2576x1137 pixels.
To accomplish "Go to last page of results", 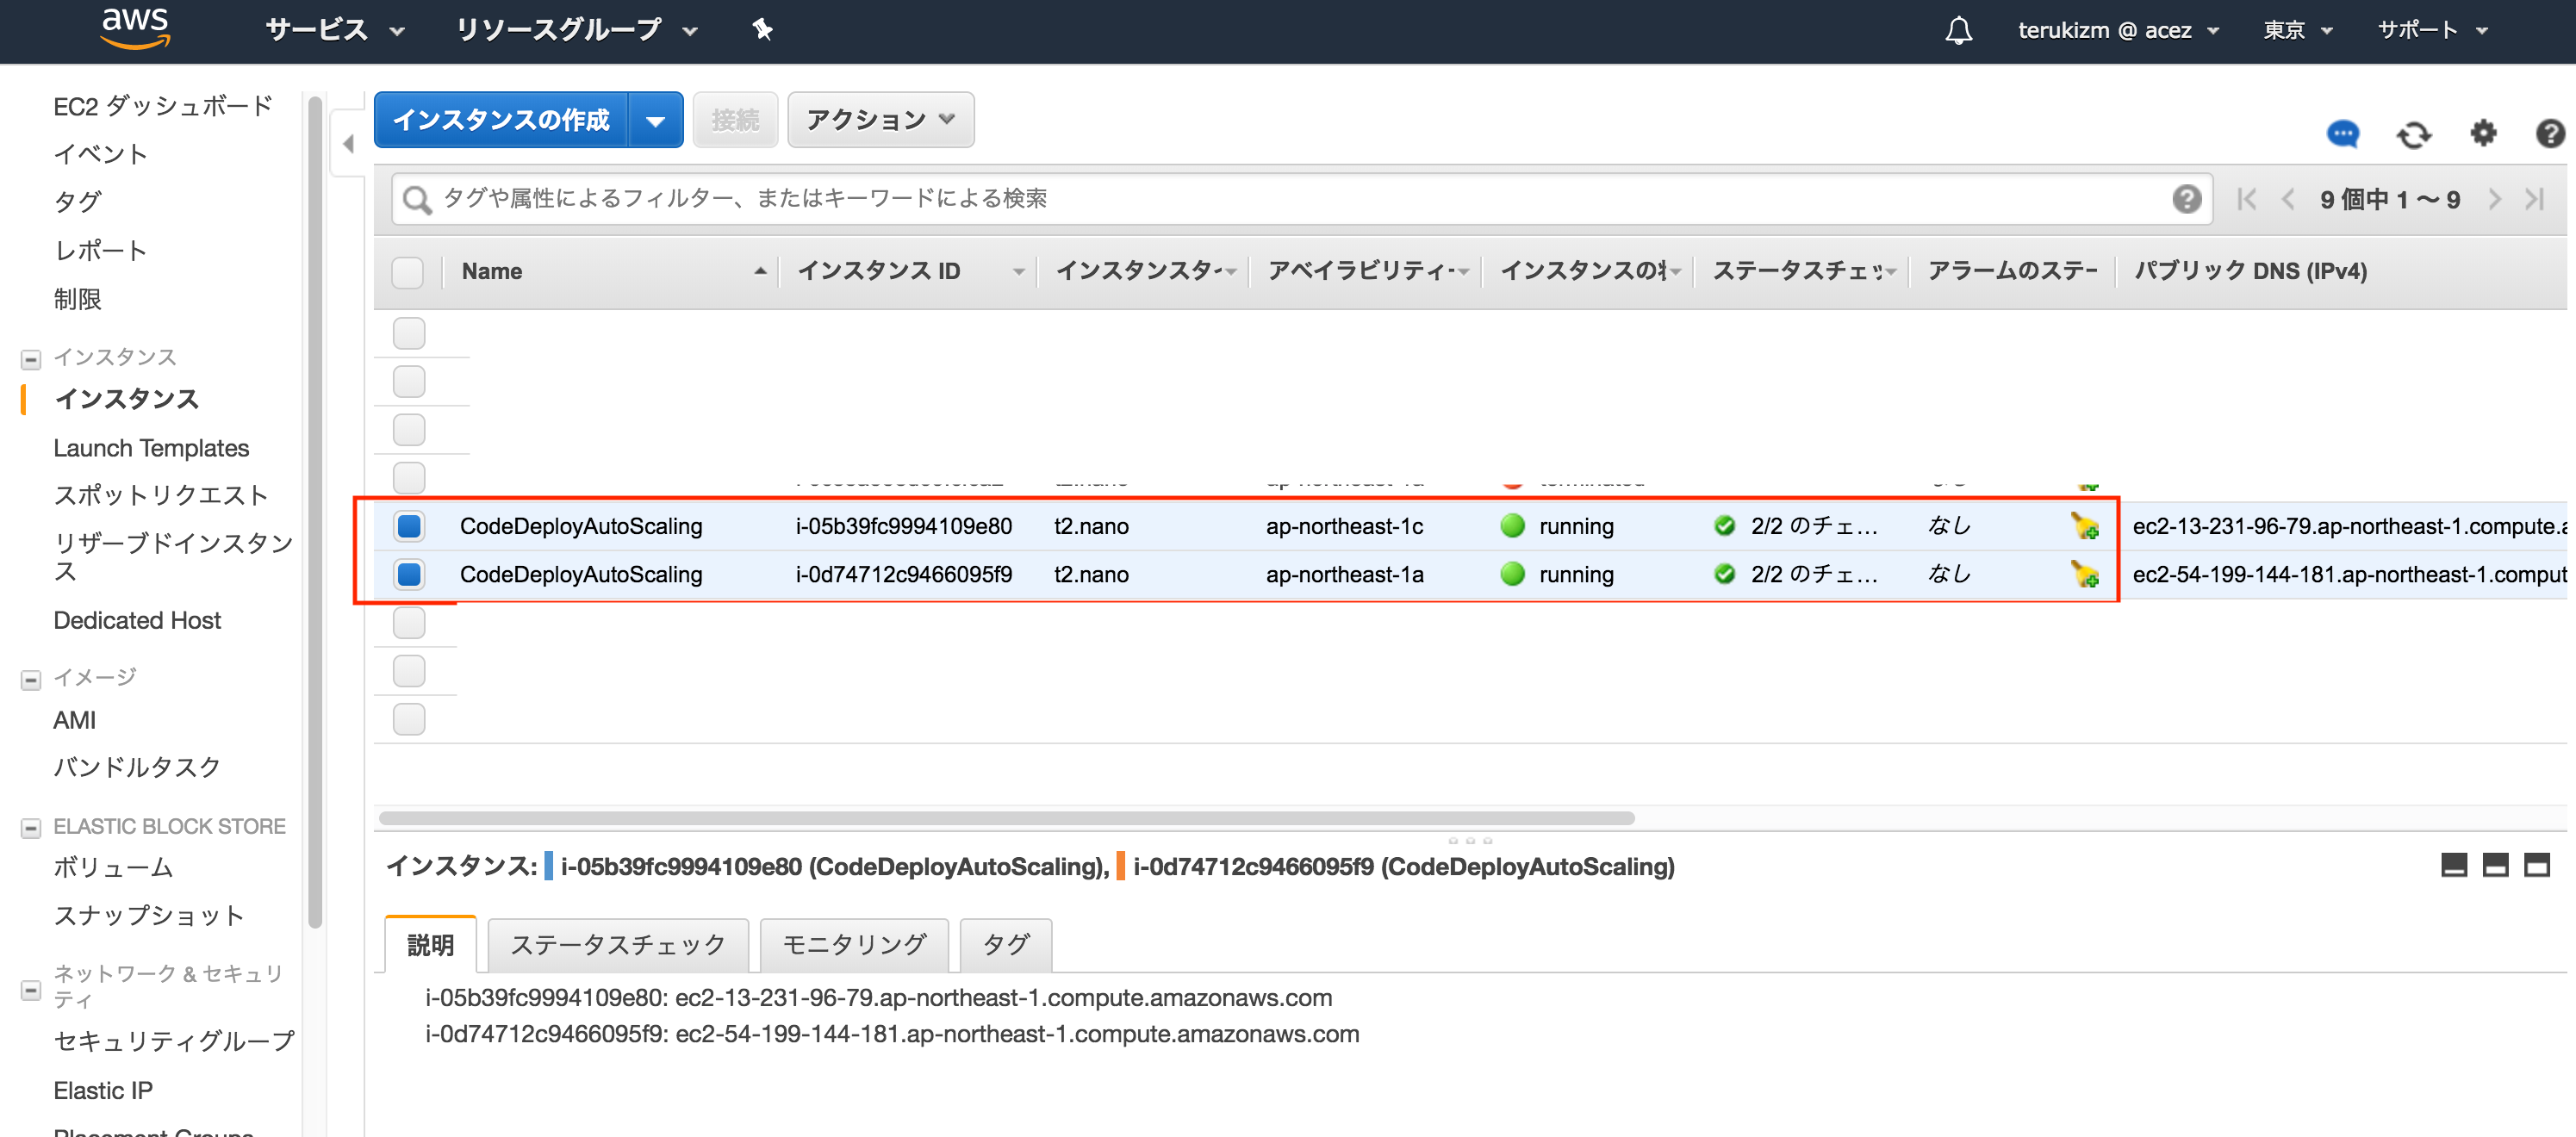I will coord(2534,199).
